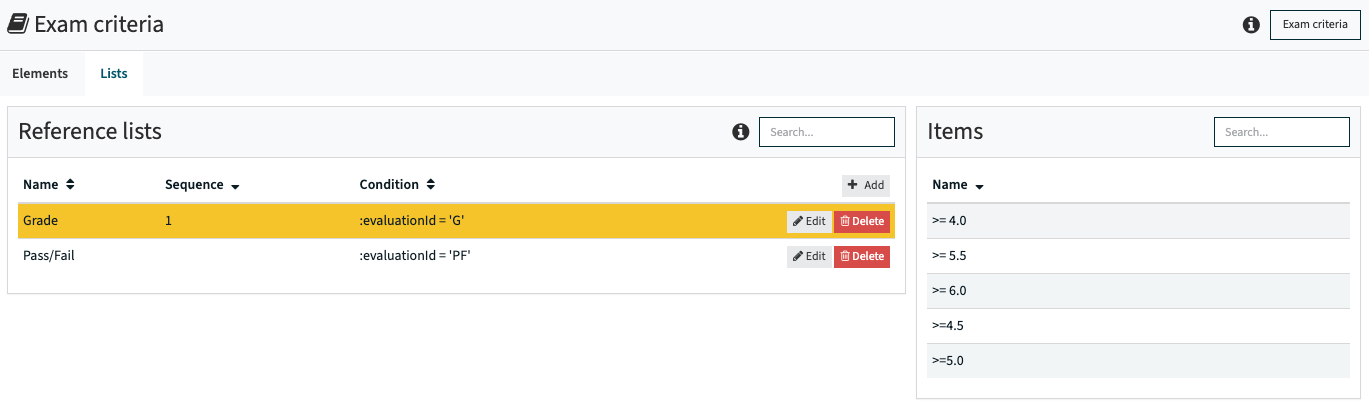Select the >=4.5 item
The image size is (1369, 407).
click(1138, 326)
